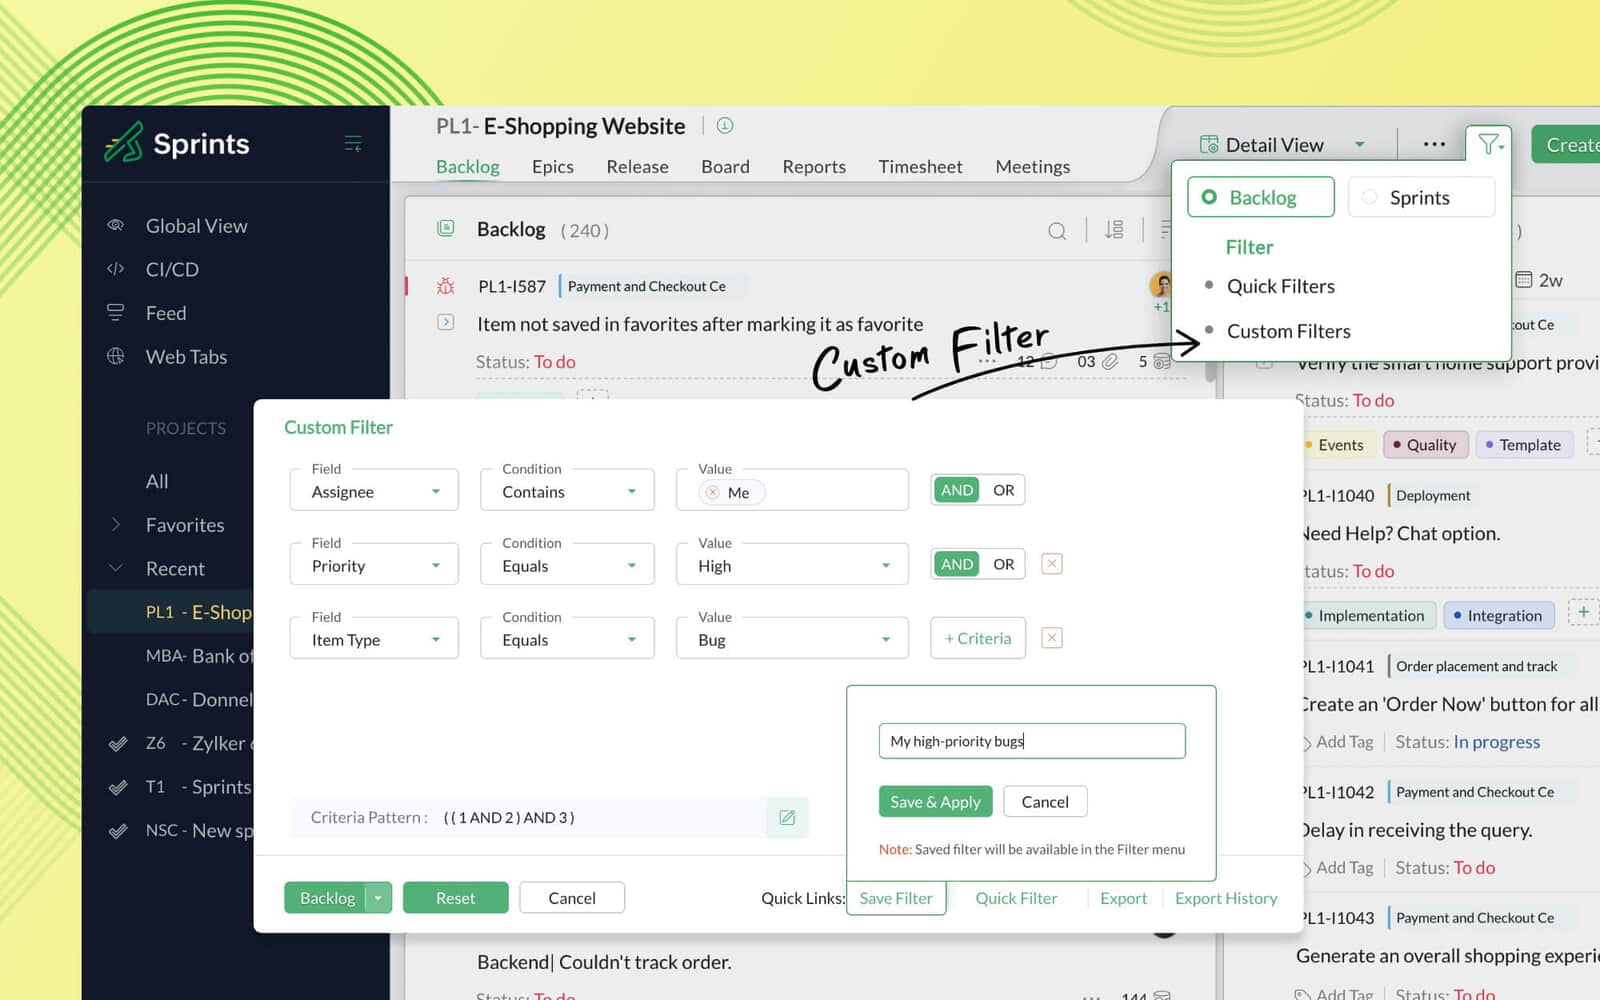The image size is (1600, 1000).
Task: Click the Export quick link
Action: [1123, 898]
